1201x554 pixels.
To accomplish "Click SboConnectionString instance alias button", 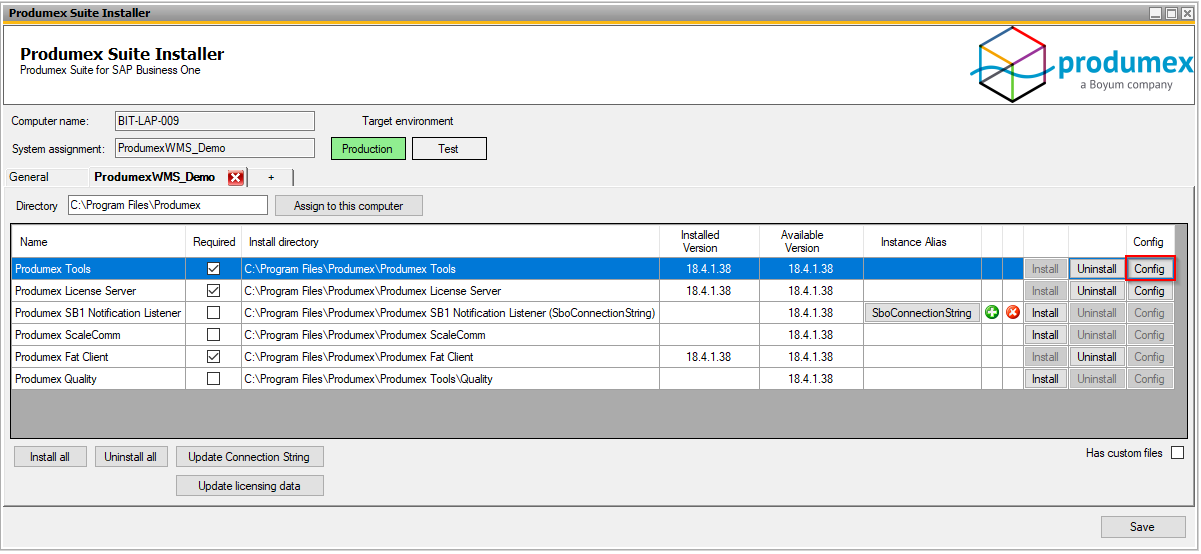I will [x=921, y=313].
